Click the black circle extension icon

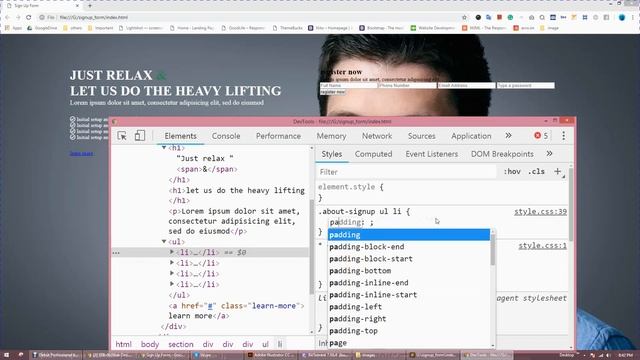point(478,18)
